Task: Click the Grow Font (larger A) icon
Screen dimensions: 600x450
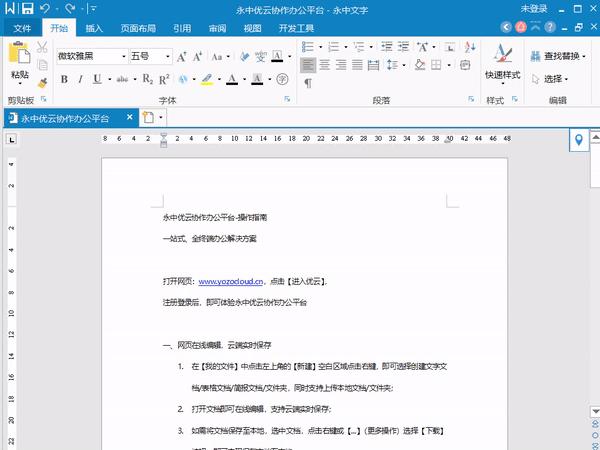Action: pyautogui.click(x=182, y=57)
